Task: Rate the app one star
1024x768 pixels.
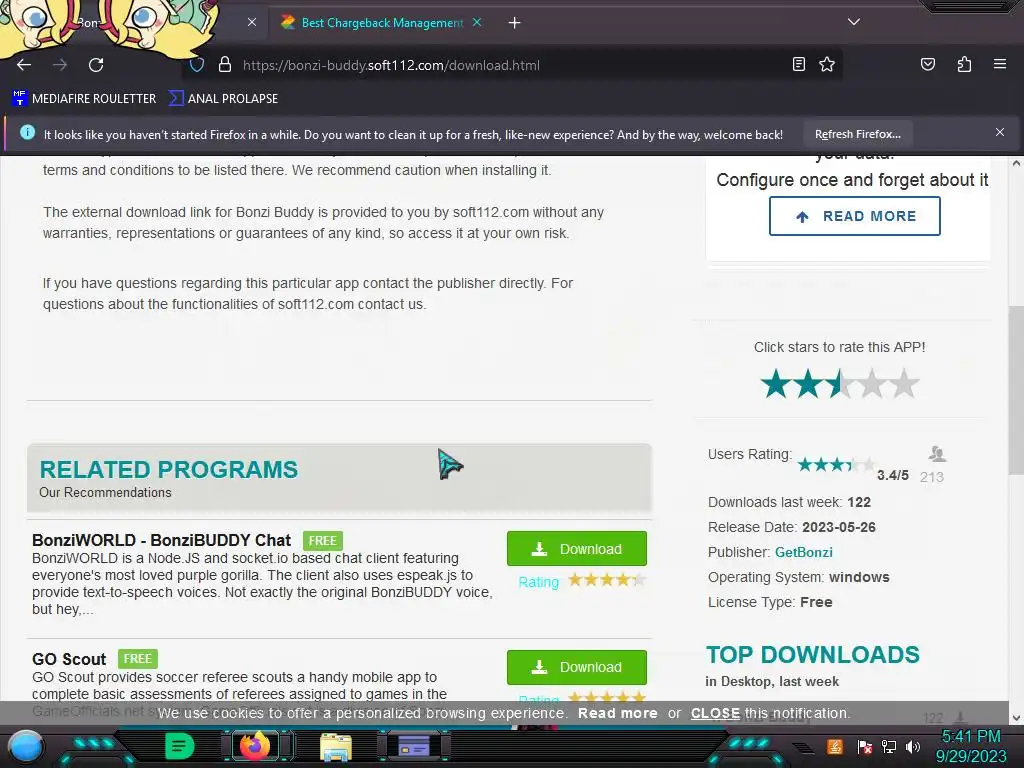Action: tap(776, 384)
